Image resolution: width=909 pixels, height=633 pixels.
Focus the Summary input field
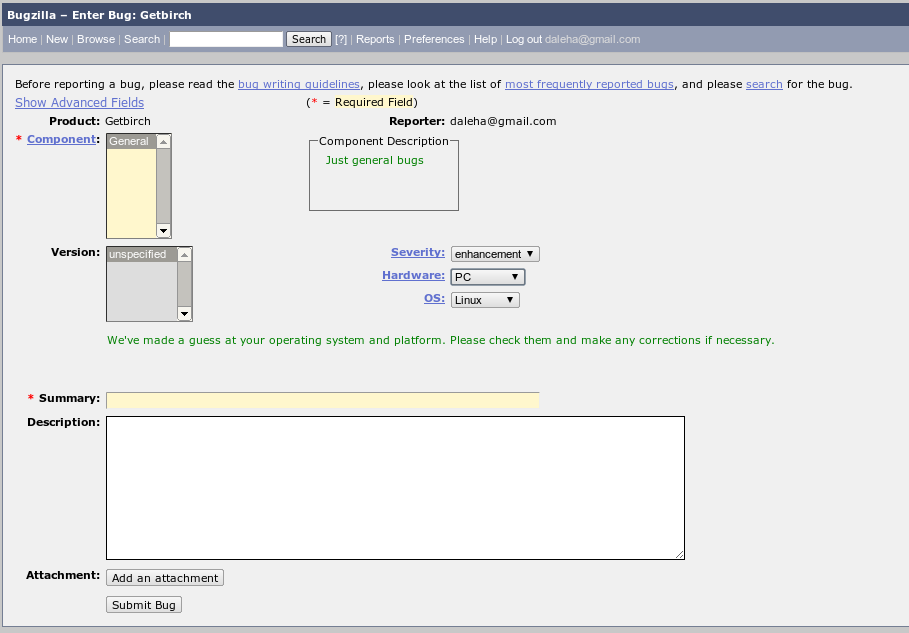[x=323, y=400]
